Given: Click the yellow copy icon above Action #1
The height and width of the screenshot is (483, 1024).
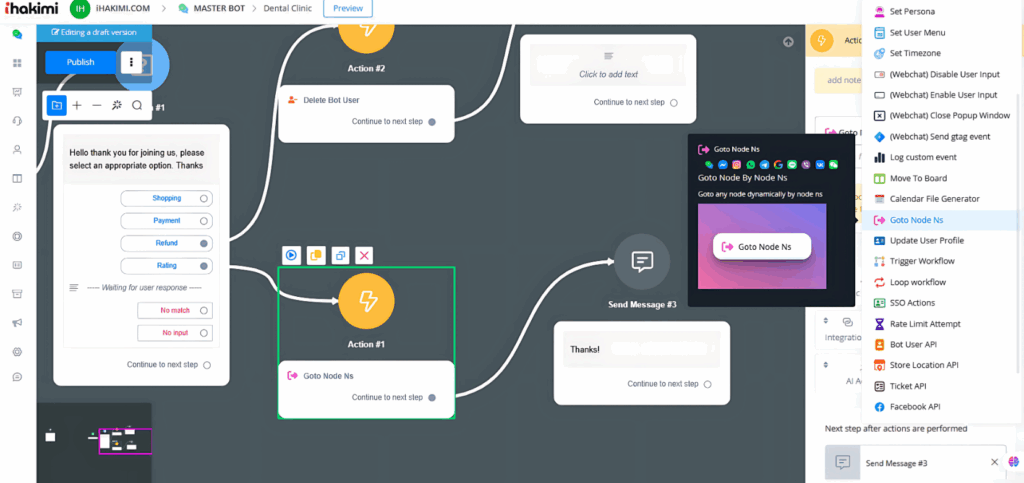Looking at the screenshot, I should (x=315, y=255).
